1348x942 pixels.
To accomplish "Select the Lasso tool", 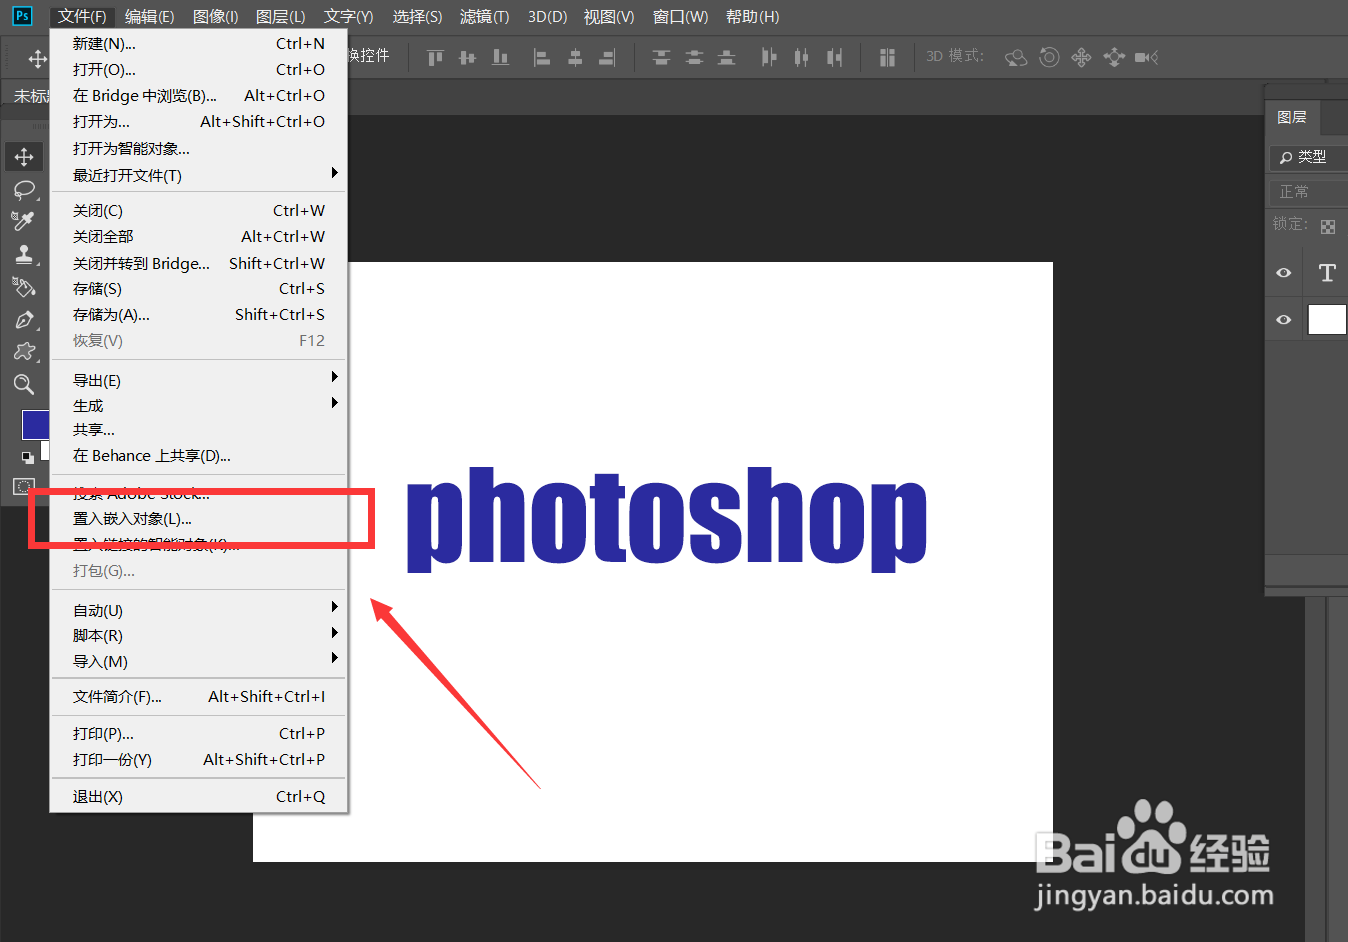I will [x=24, y=190].
